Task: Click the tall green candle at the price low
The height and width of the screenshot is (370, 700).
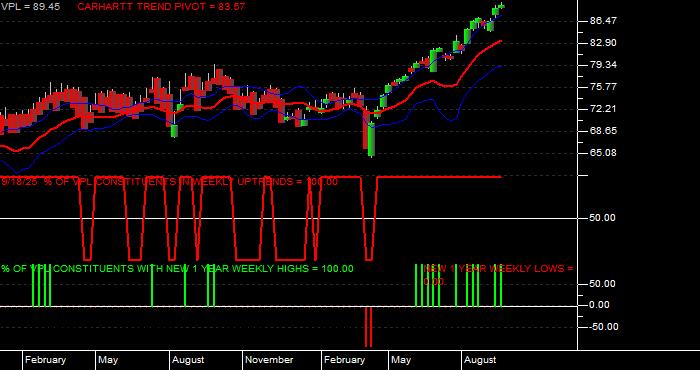Action: [x=371, y=139]
